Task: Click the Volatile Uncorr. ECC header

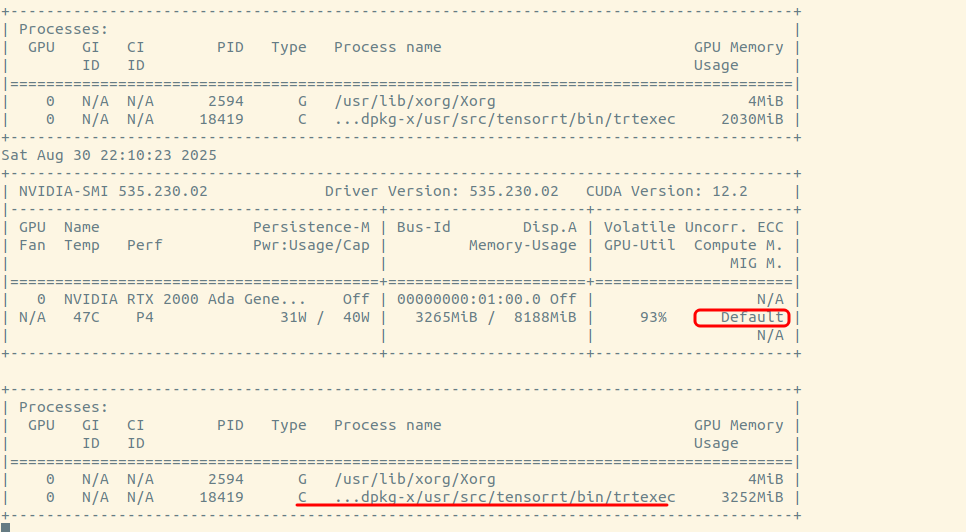Action: (x=694, y=227)
